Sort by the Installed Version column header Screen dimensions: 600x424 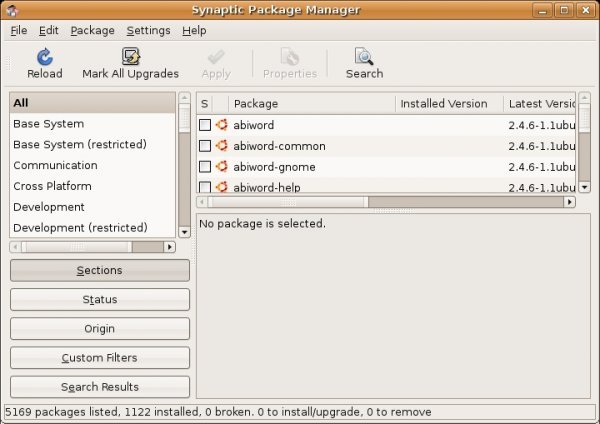[444, 104]
